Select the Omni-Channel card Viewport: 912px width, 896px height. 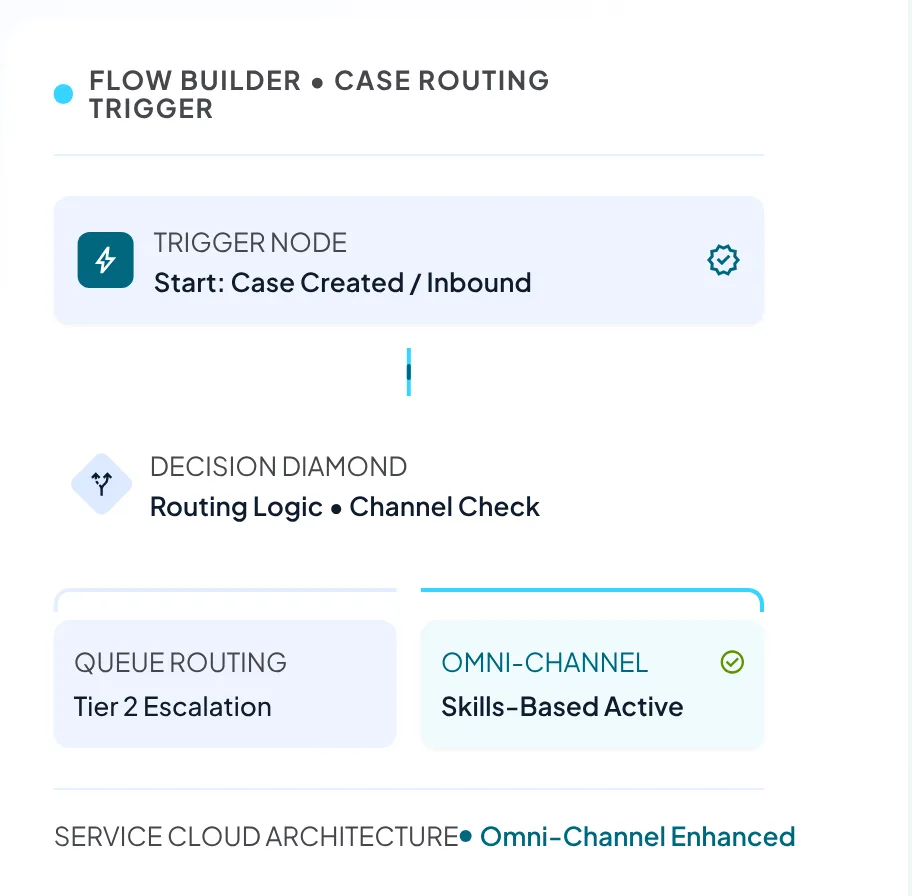[x=592, y=684]
